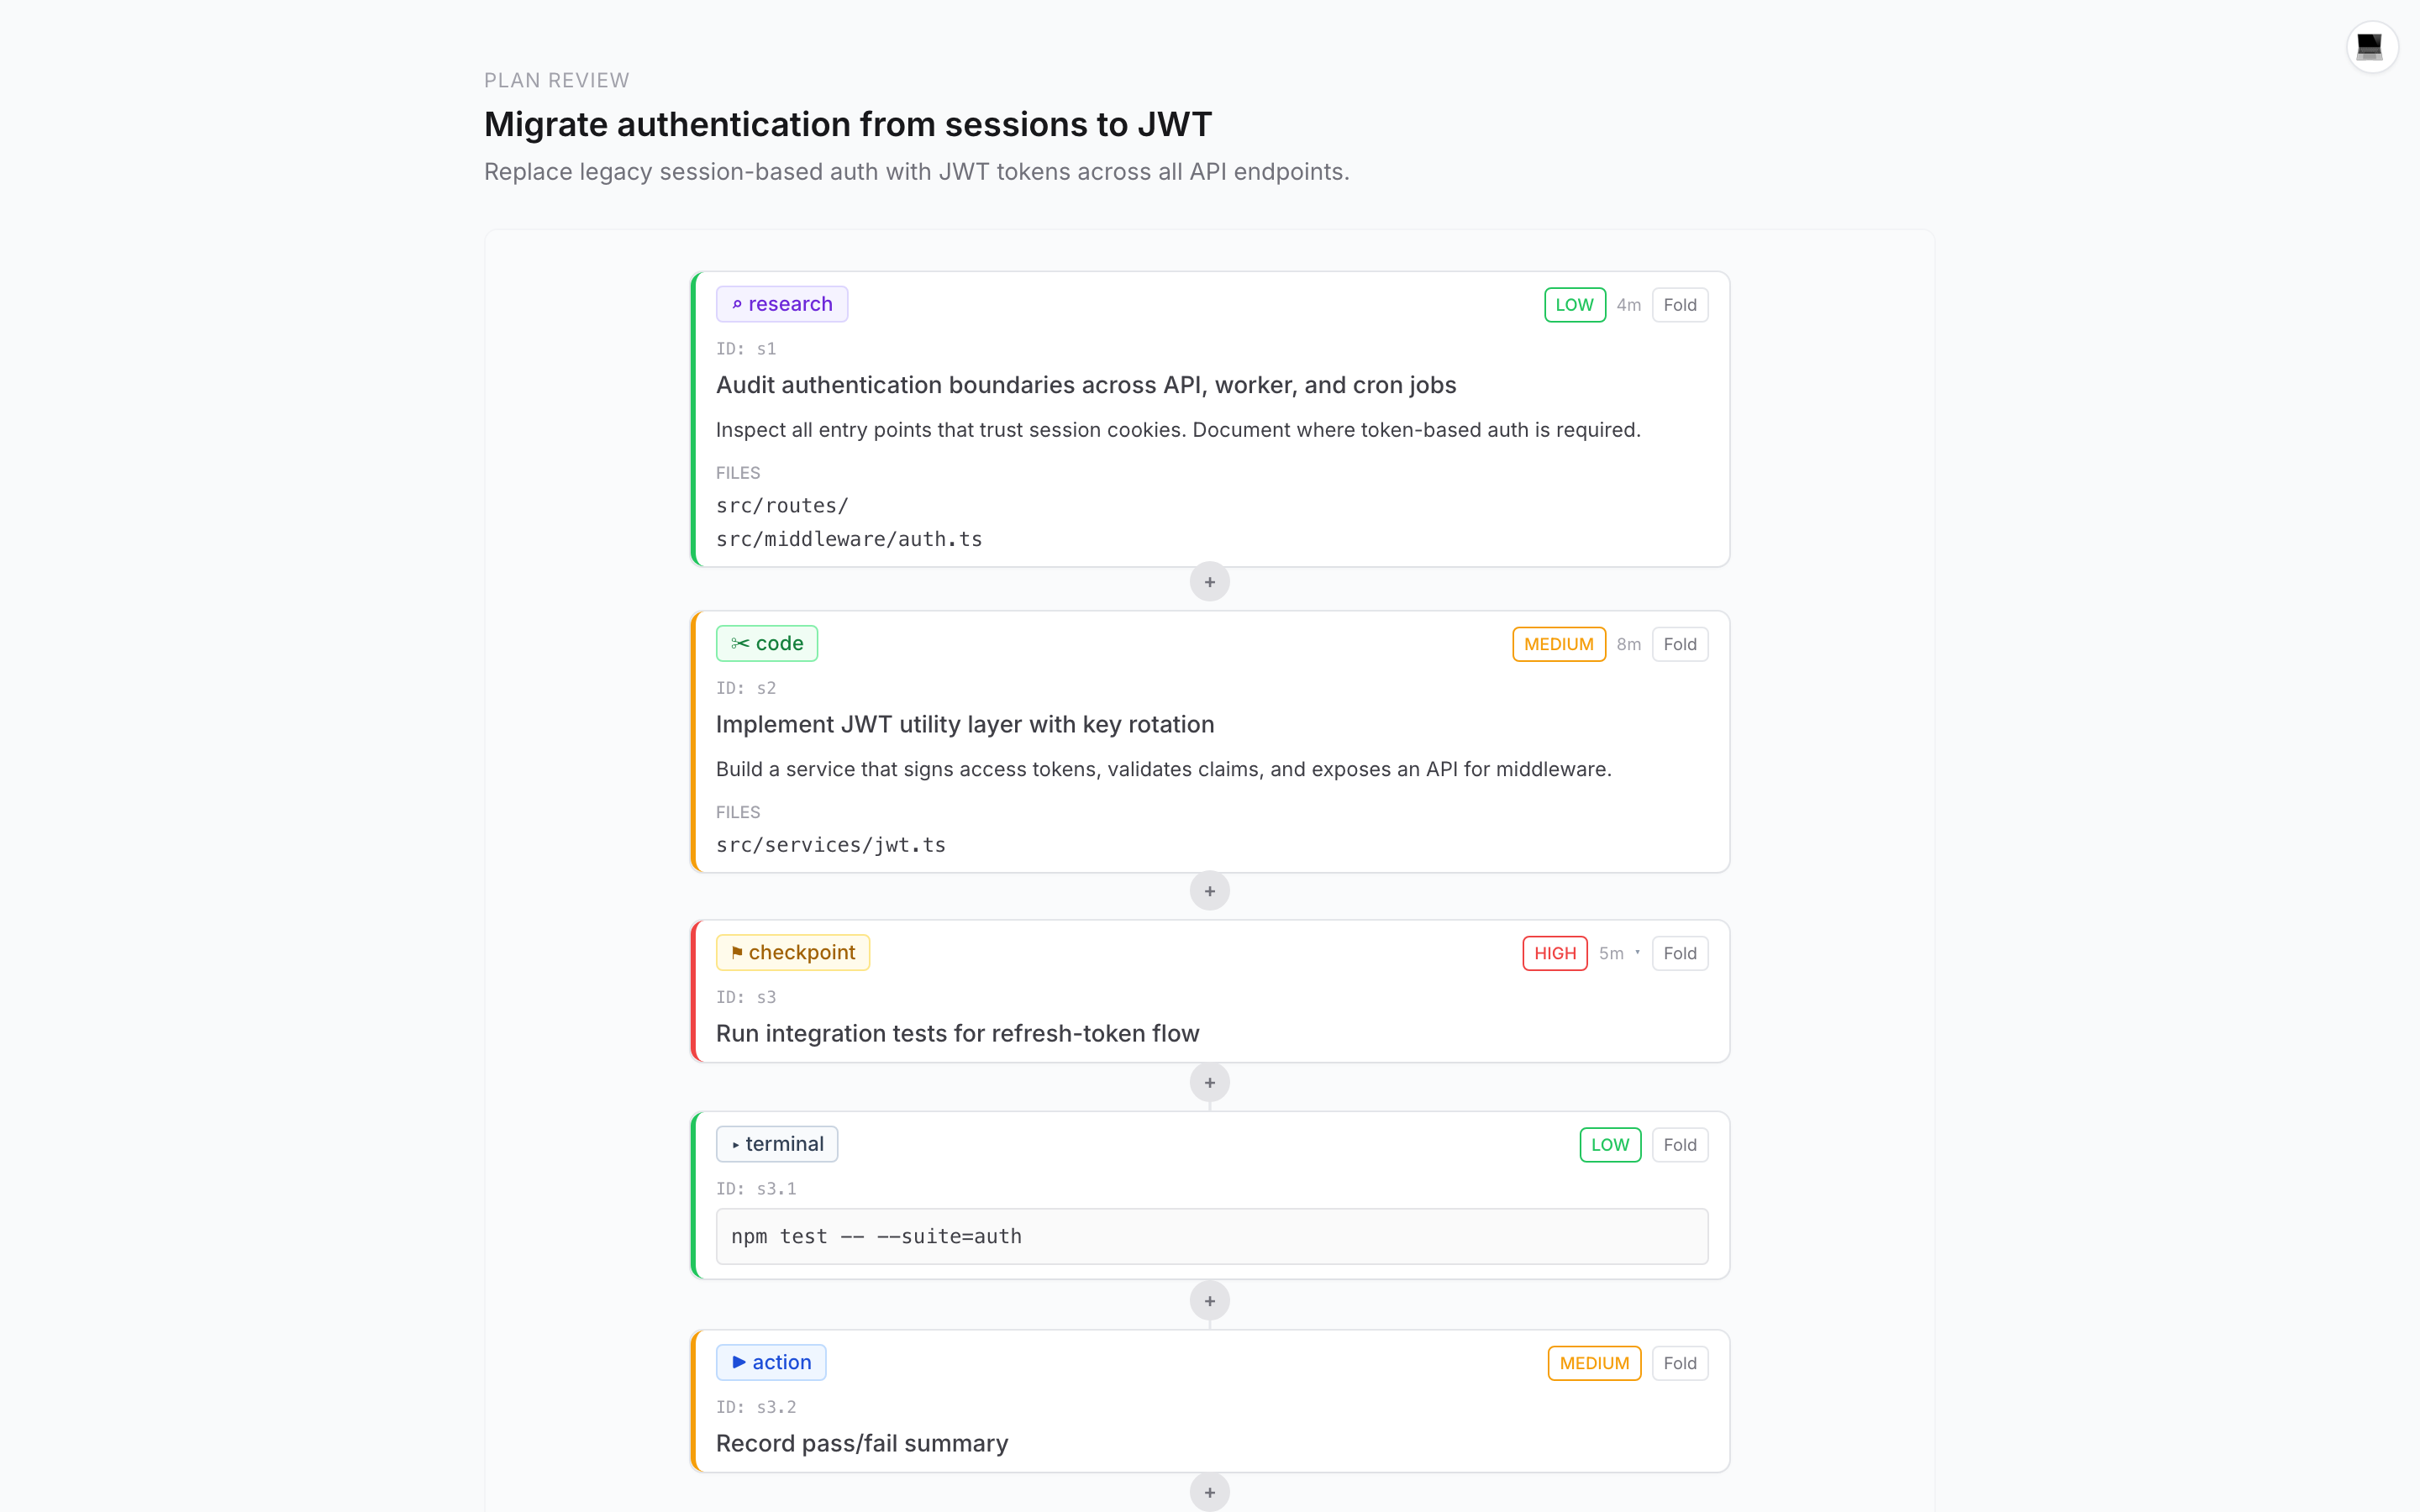Click the HIGH risk badge on checkpoint
The width and height of the screenshot is (2420, 1512).
pyautogui.click(x=1554, y=953)
